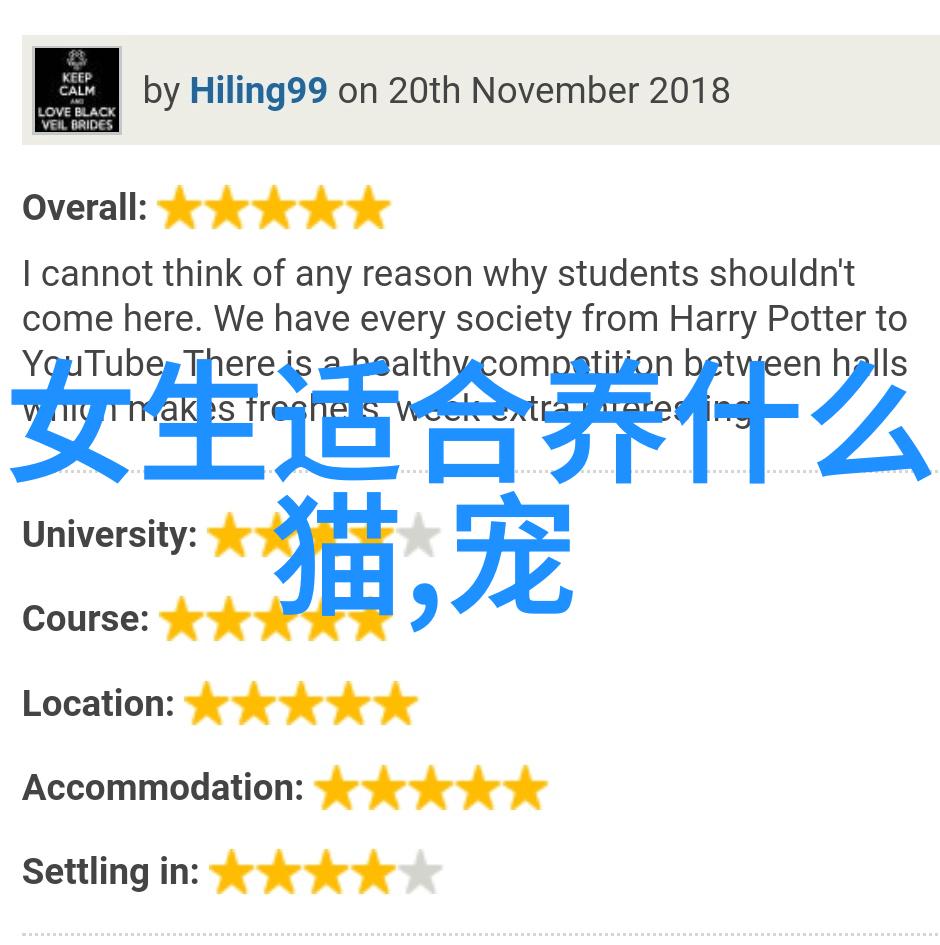Click the first star of the Overall rating
940x945 pixels.
point(180,208)
